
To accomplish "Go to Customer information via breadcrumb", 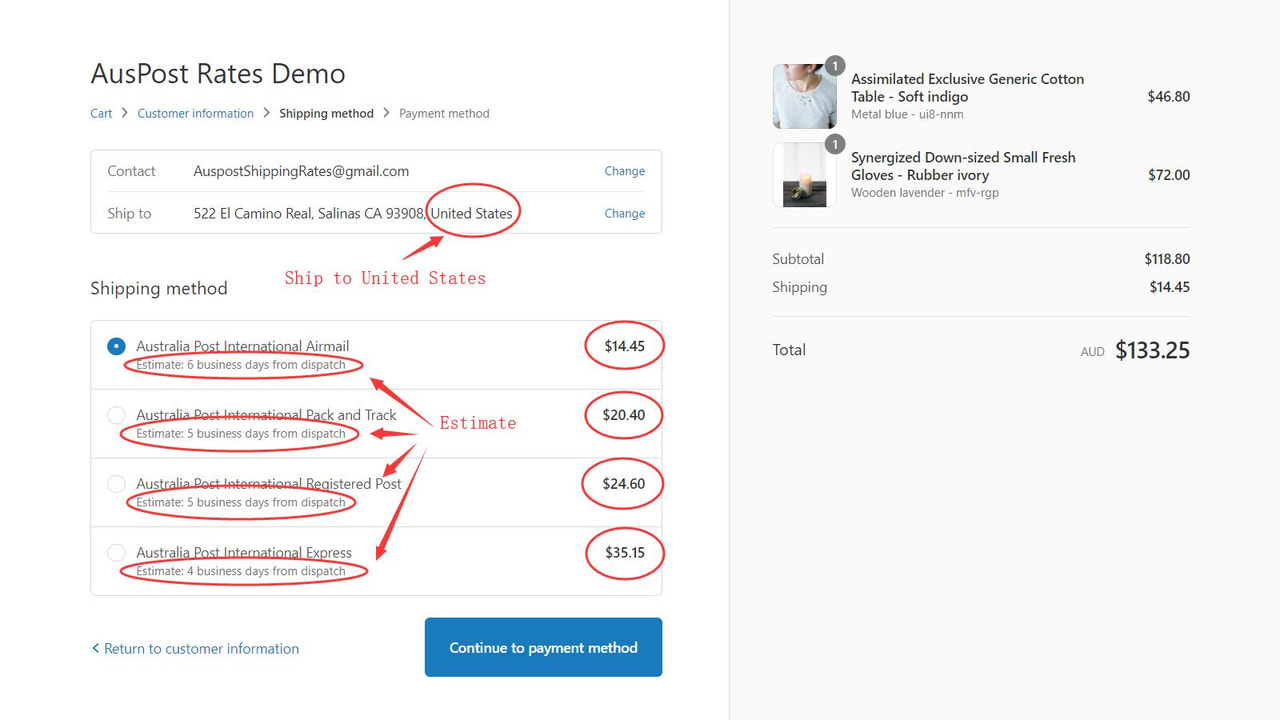I will pyautogui.click(x=195, y=113).
